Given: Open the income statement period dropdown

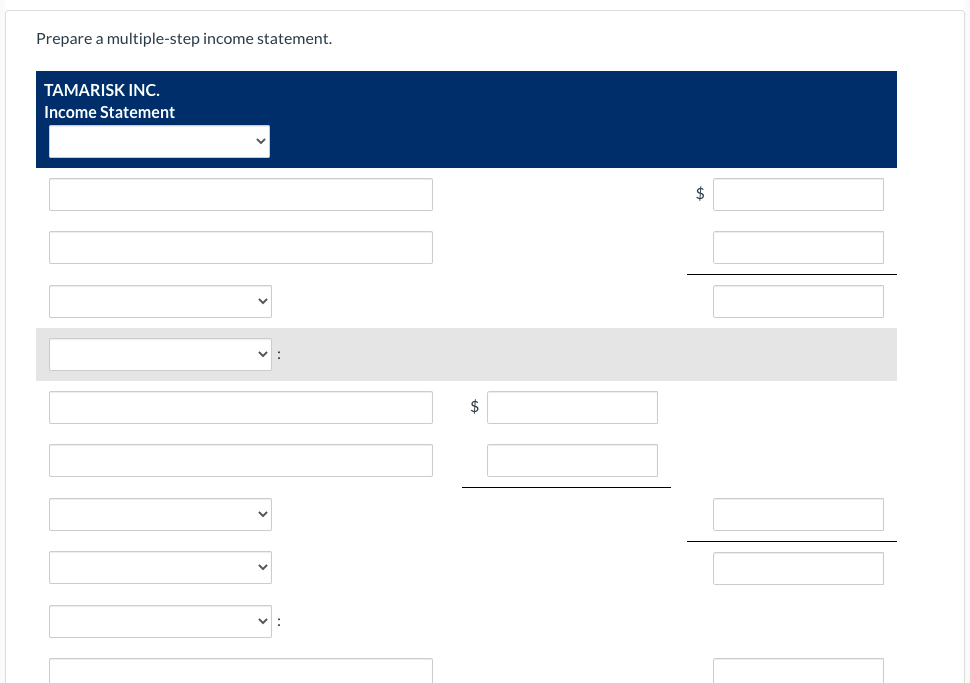Looking at the screenshot, I should point(159,141).
